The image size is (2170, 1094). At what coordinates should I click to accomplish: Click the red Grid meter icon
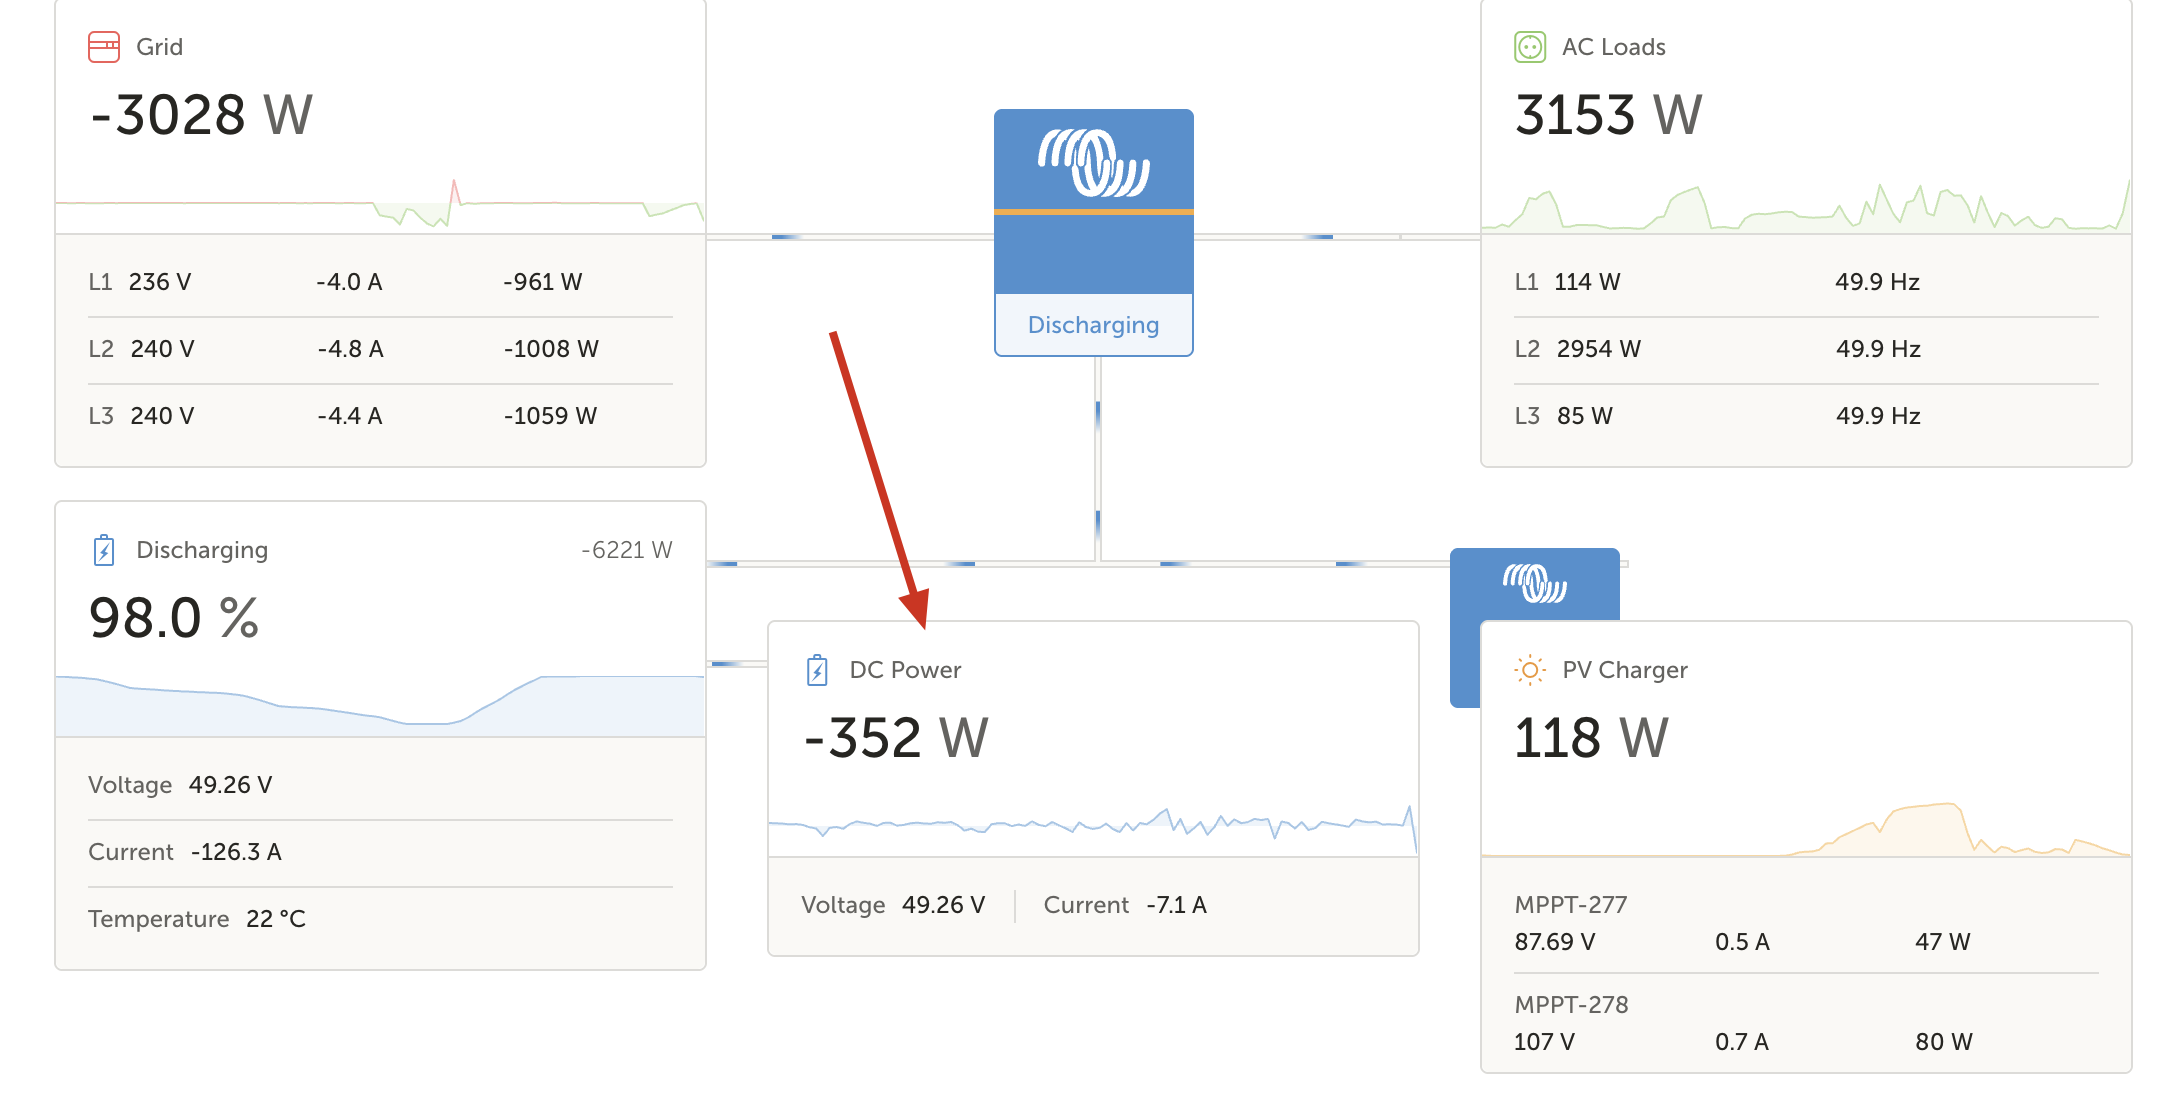104,47
